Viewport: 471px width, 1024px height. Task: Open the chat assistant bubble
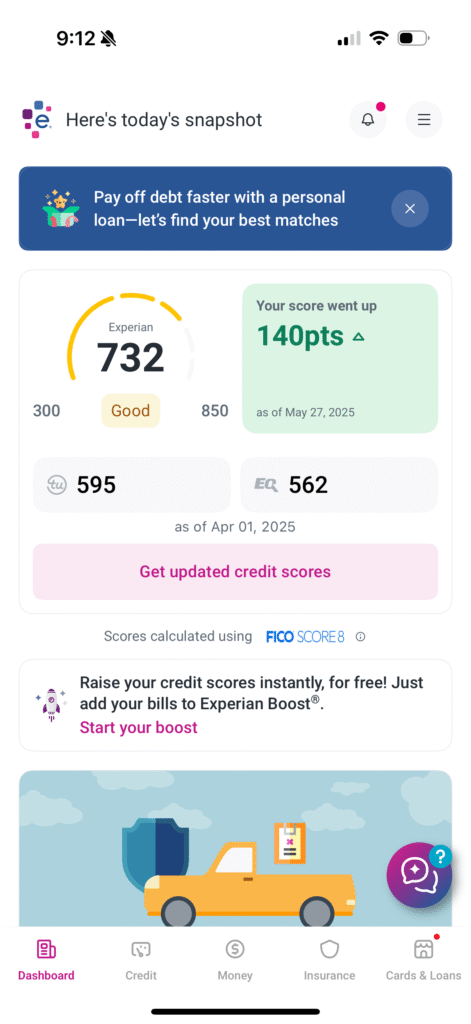pos(419,876)
